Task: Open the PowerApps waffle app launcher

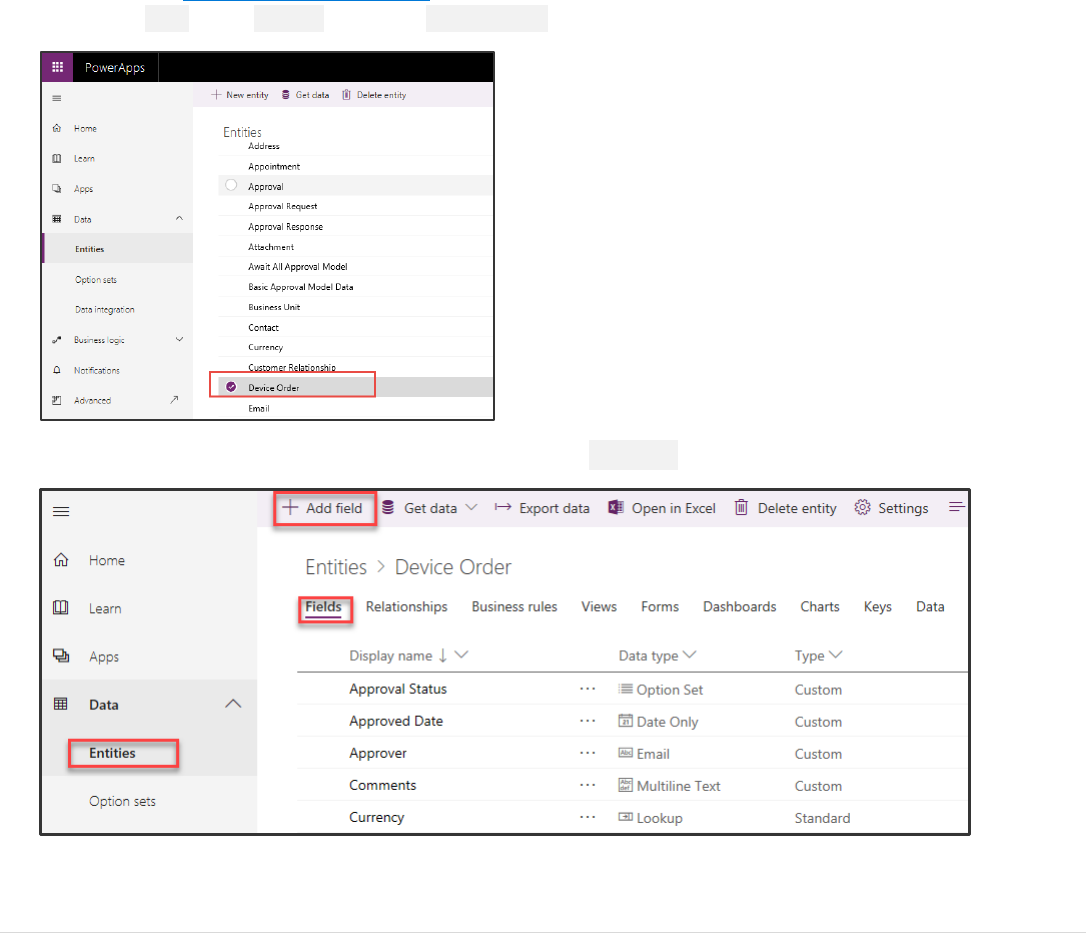Action: coord(57,67)
